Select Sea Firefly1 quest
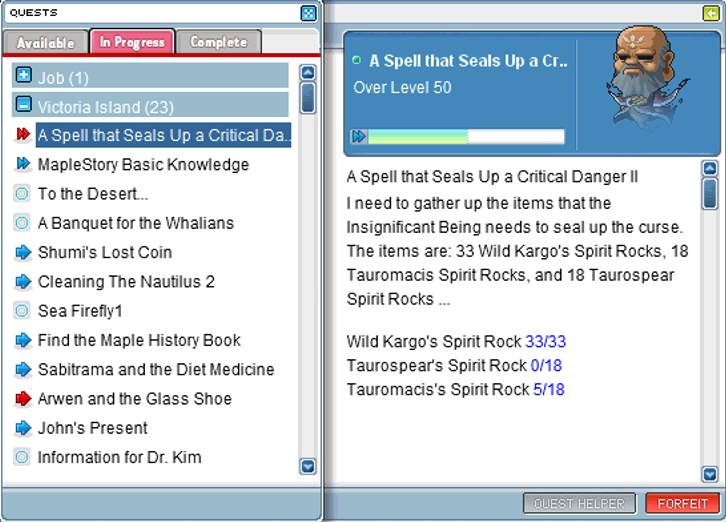726x522 pixels. pyautogui.click(x=80, y=311)
